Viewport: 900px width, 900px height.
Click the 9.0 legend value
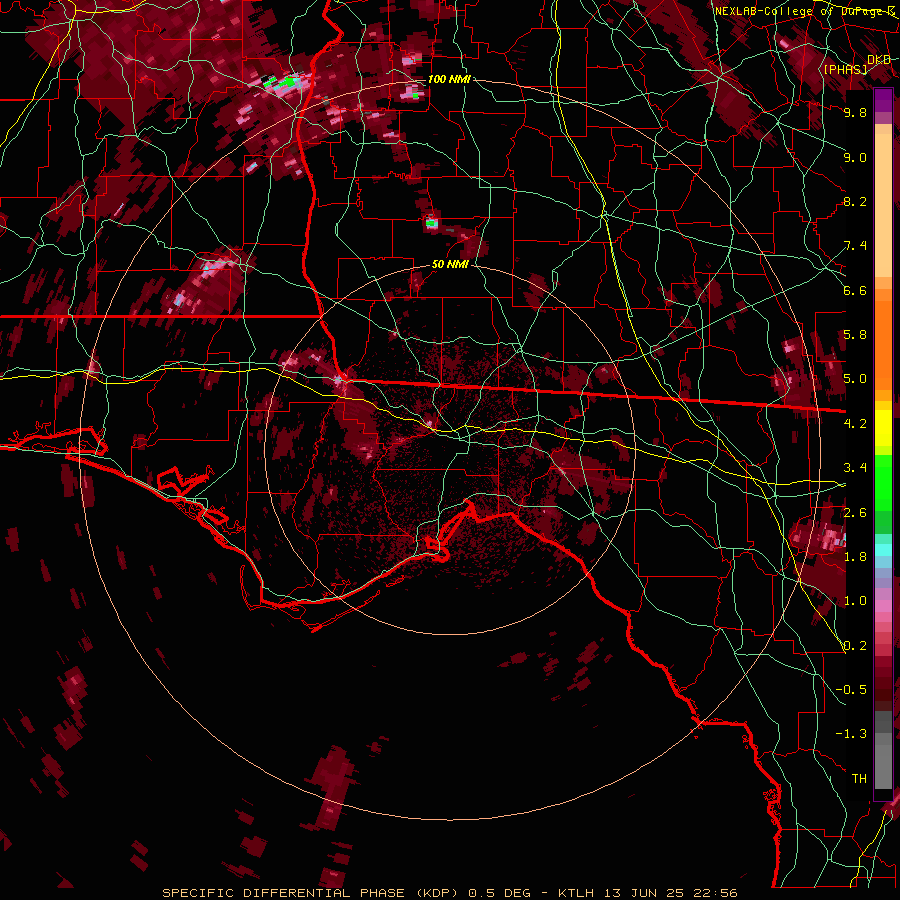(x=855, y=157)
